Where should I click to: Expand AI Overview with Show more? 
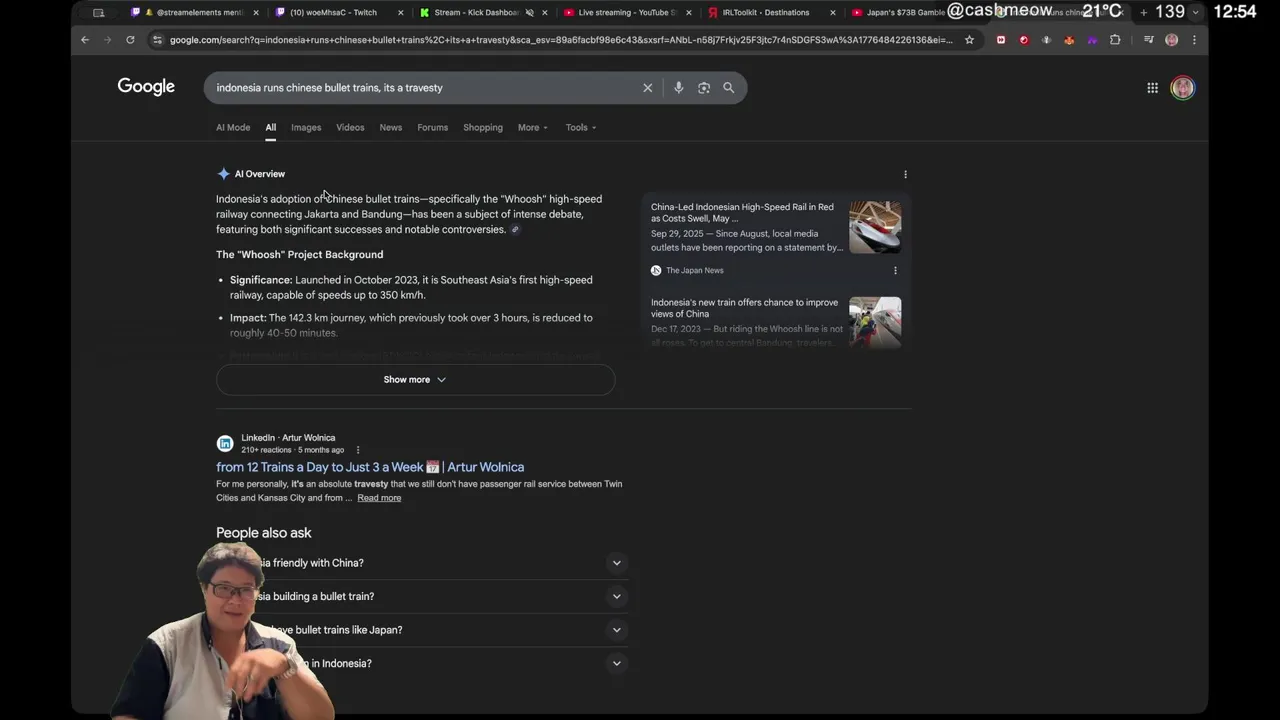point(415,380)
